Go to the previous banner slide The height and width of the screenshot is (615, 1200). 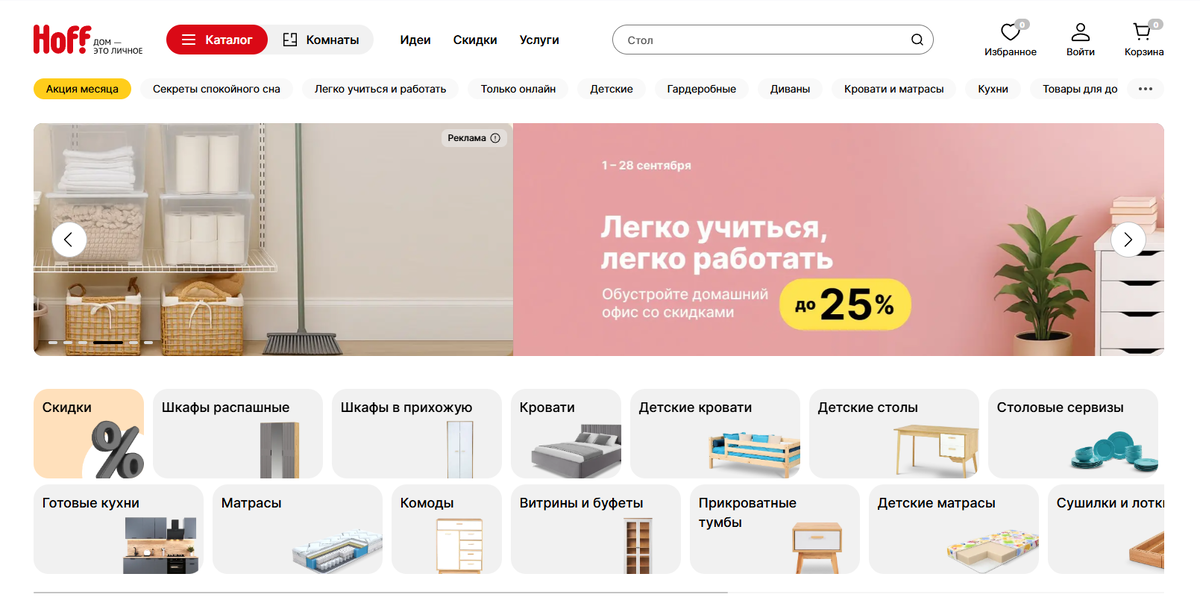coord(69,239)
